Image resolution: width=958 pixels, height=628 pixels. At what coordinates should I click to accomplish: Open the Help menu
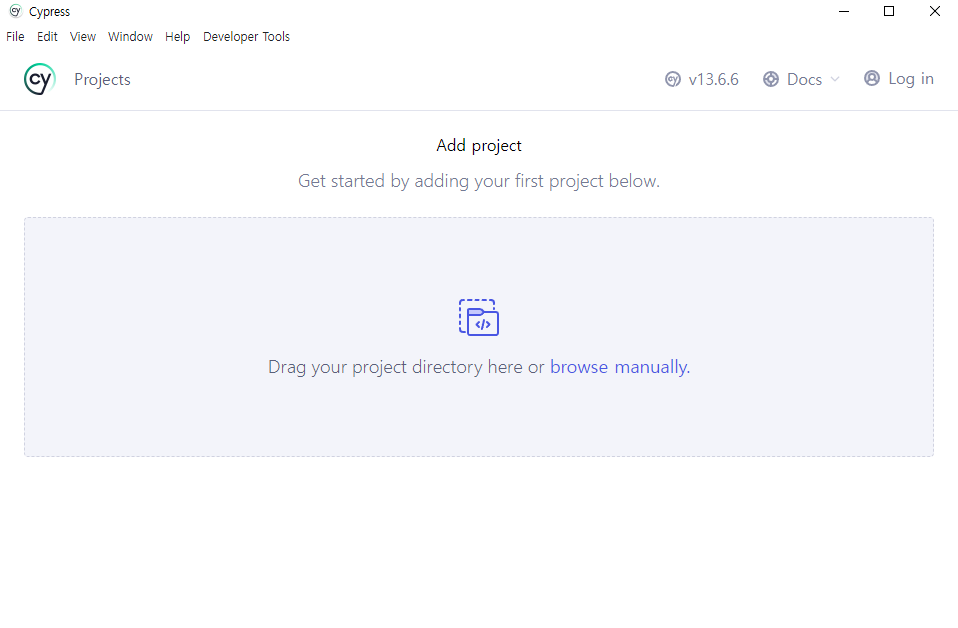click(177, 37)
